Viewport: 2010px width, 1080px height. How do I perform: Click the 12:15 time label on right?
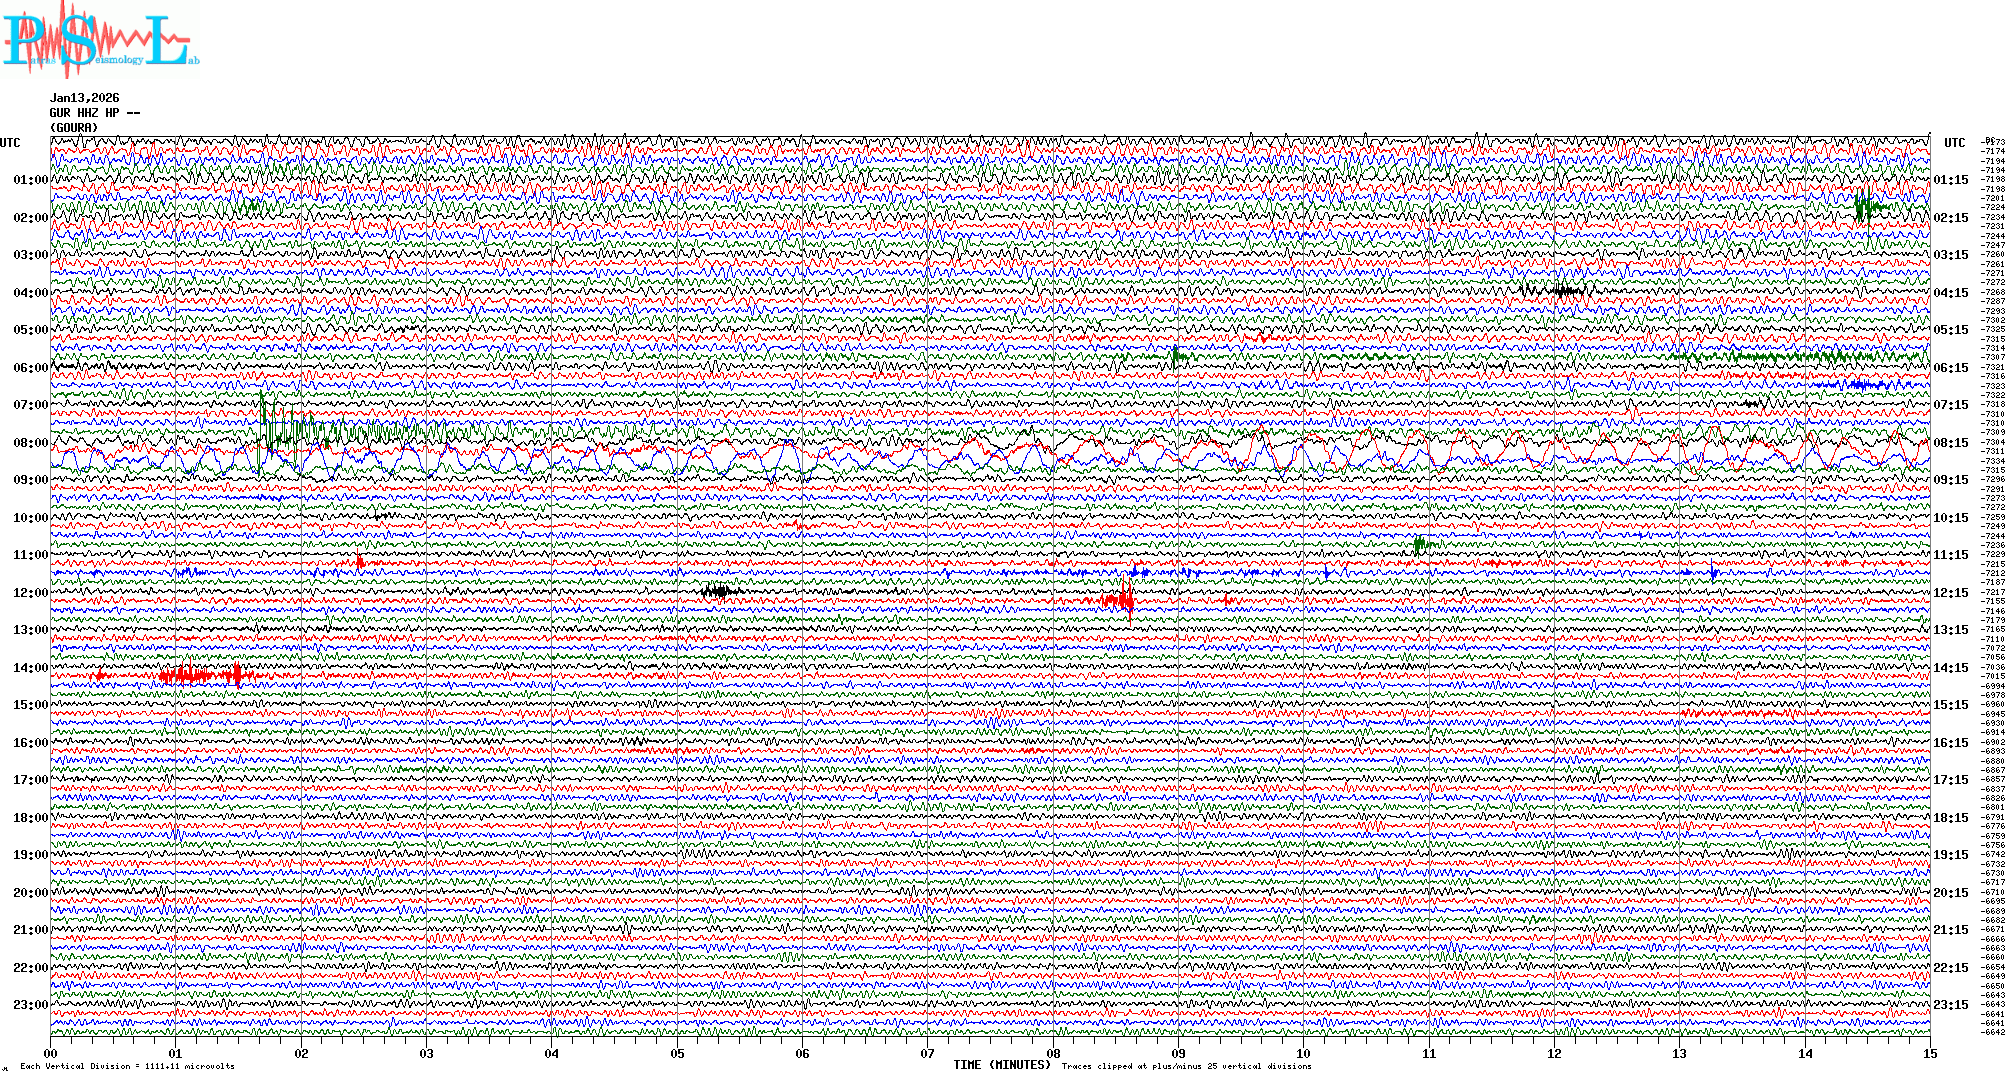point(1950,593)
